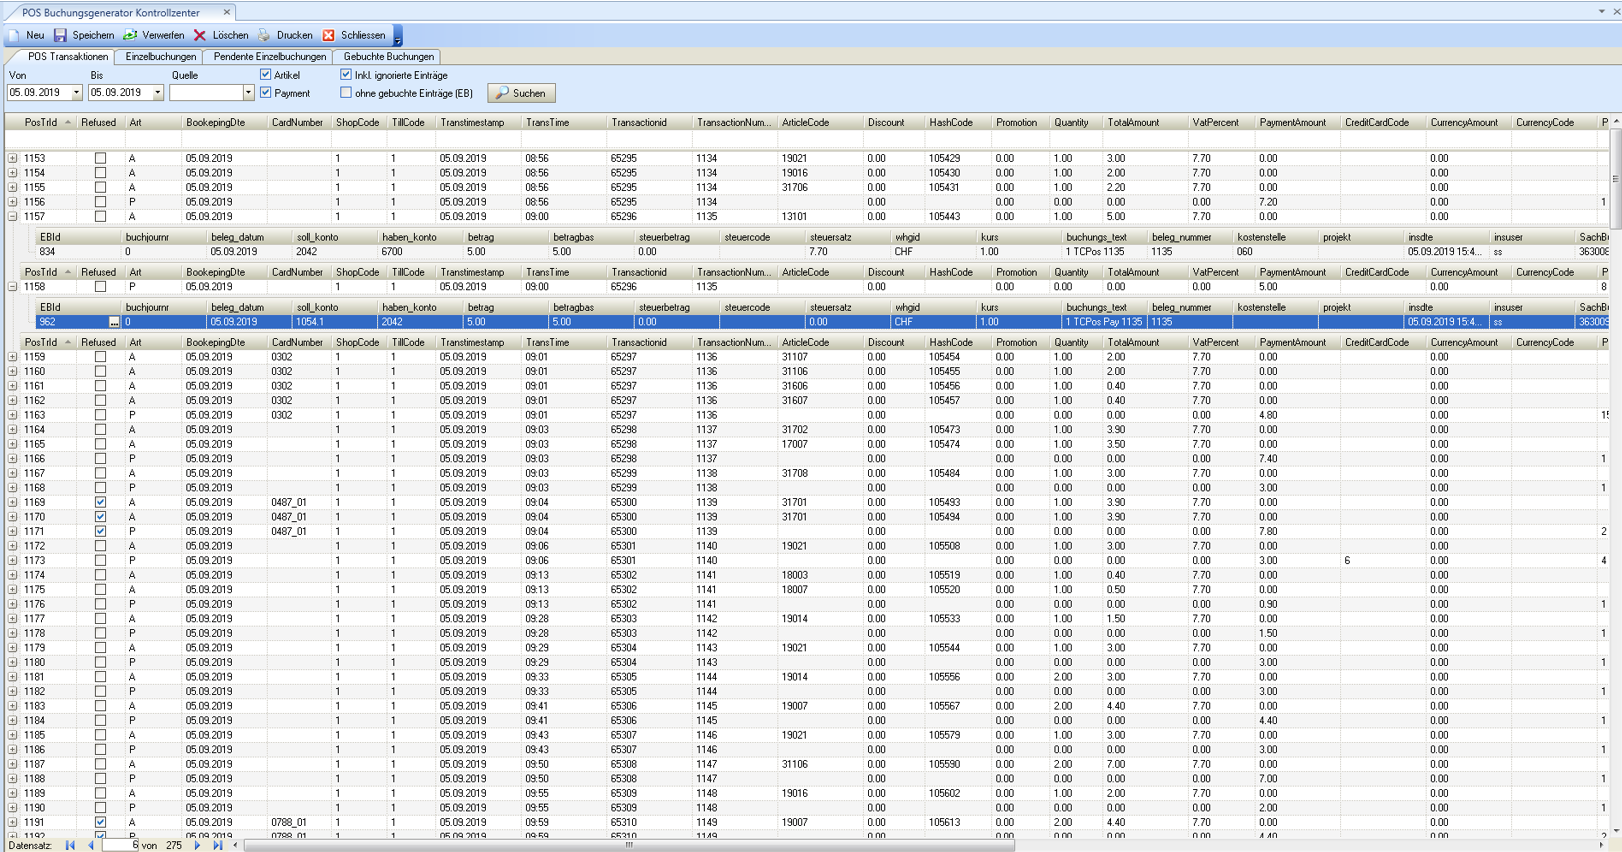This screenshot has height=852, width=1622.
Task: Uncheck the Artikel checkbox
Action: pyautogui.click(x=266, y=75)
